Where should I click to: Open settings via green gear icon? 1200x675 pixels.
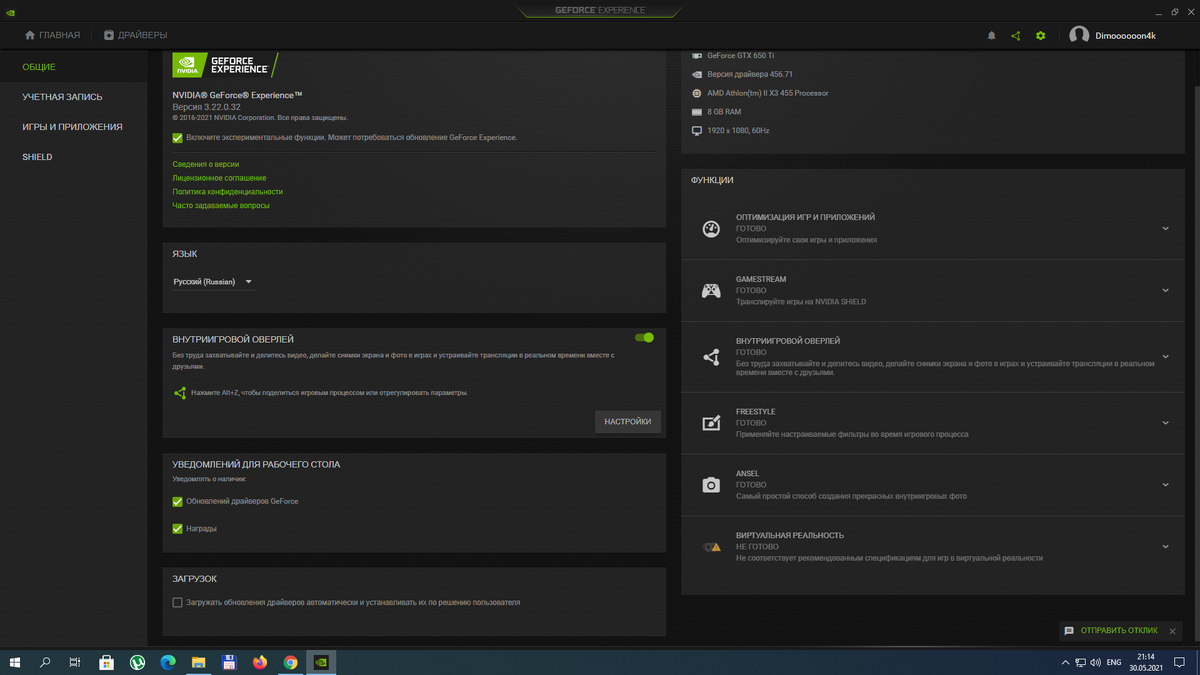pos(1041,35)
